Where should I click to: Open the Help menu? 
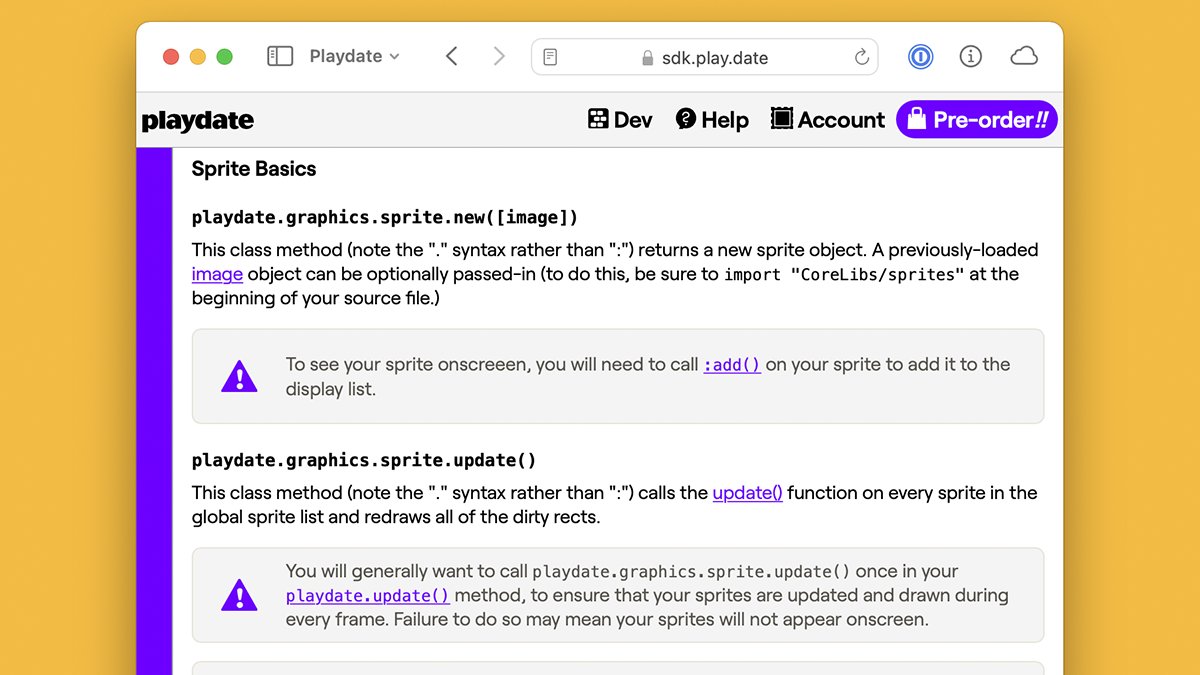(x=712, y=120)
